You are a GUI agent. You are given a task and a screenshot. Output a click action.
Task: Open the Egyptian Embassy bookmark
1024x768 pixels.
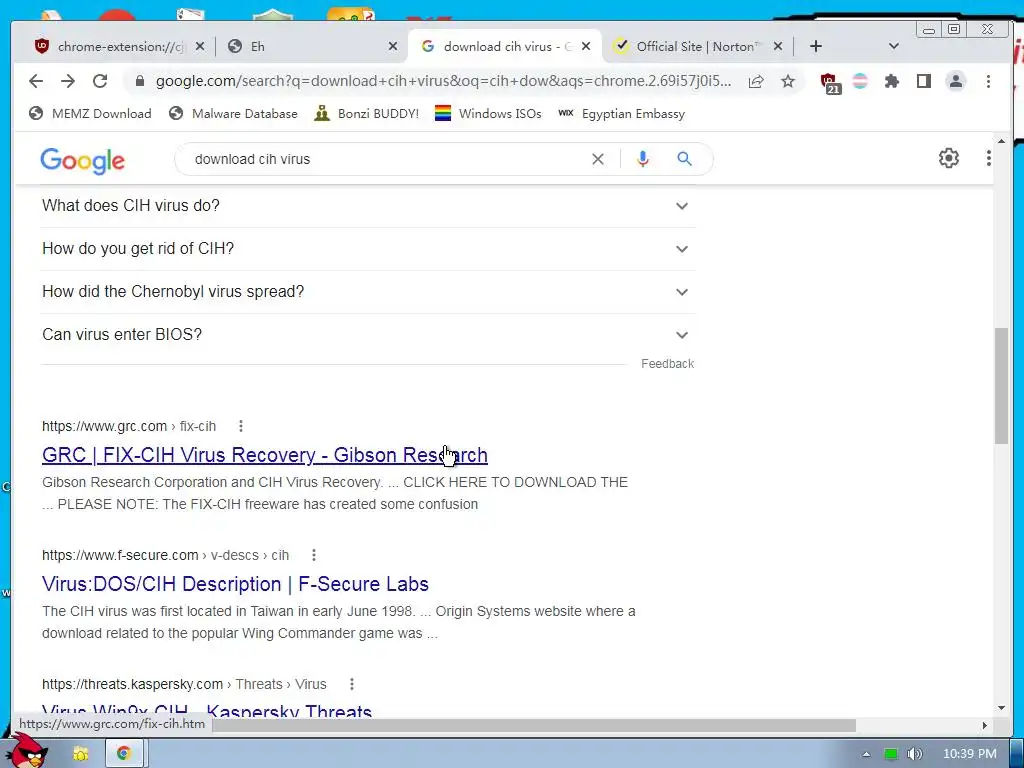(x=622, y=114)
